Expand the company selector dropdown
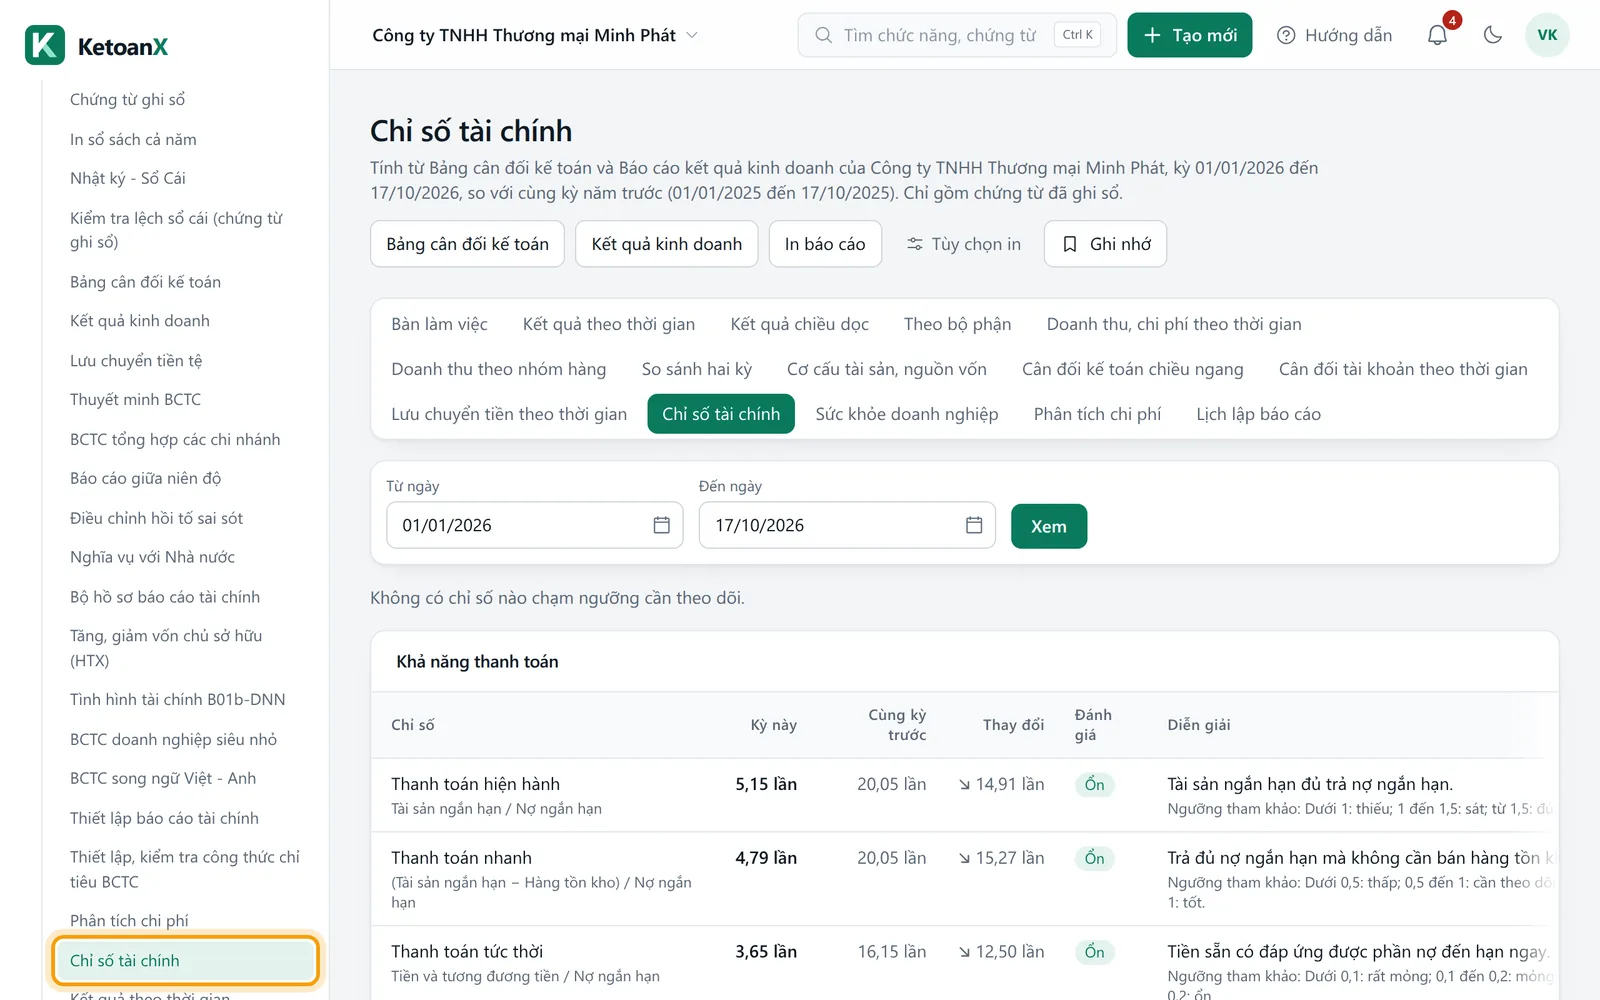The width and height of the screenshot is (1600, 1000). click(534, 35)
